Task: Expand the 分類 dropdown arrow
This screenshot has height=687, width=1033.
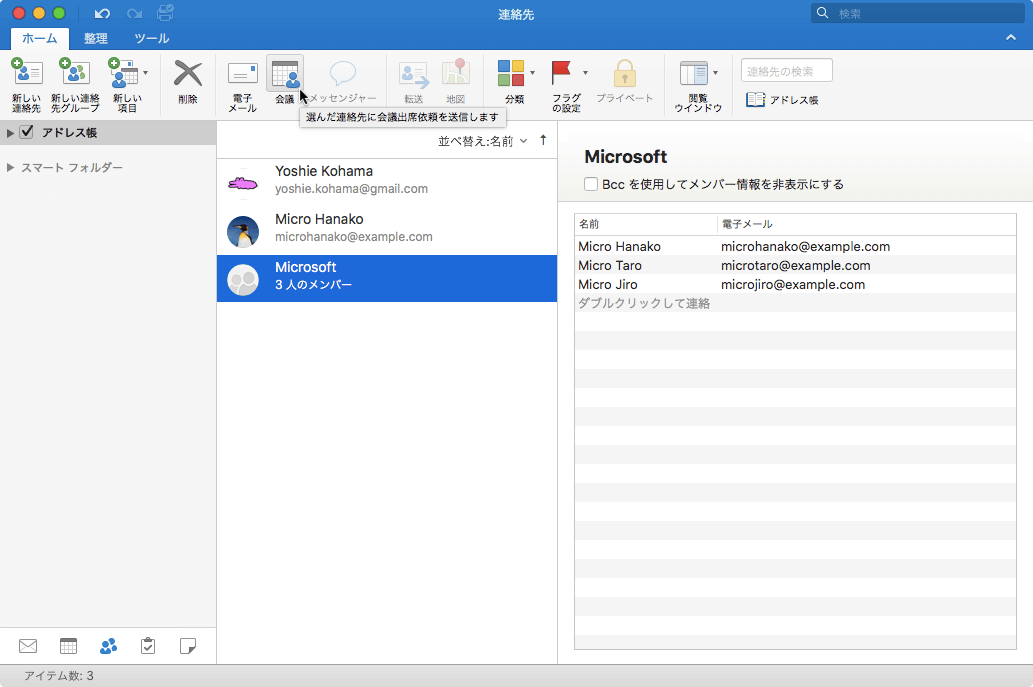Action: click(x=532, y=73)
